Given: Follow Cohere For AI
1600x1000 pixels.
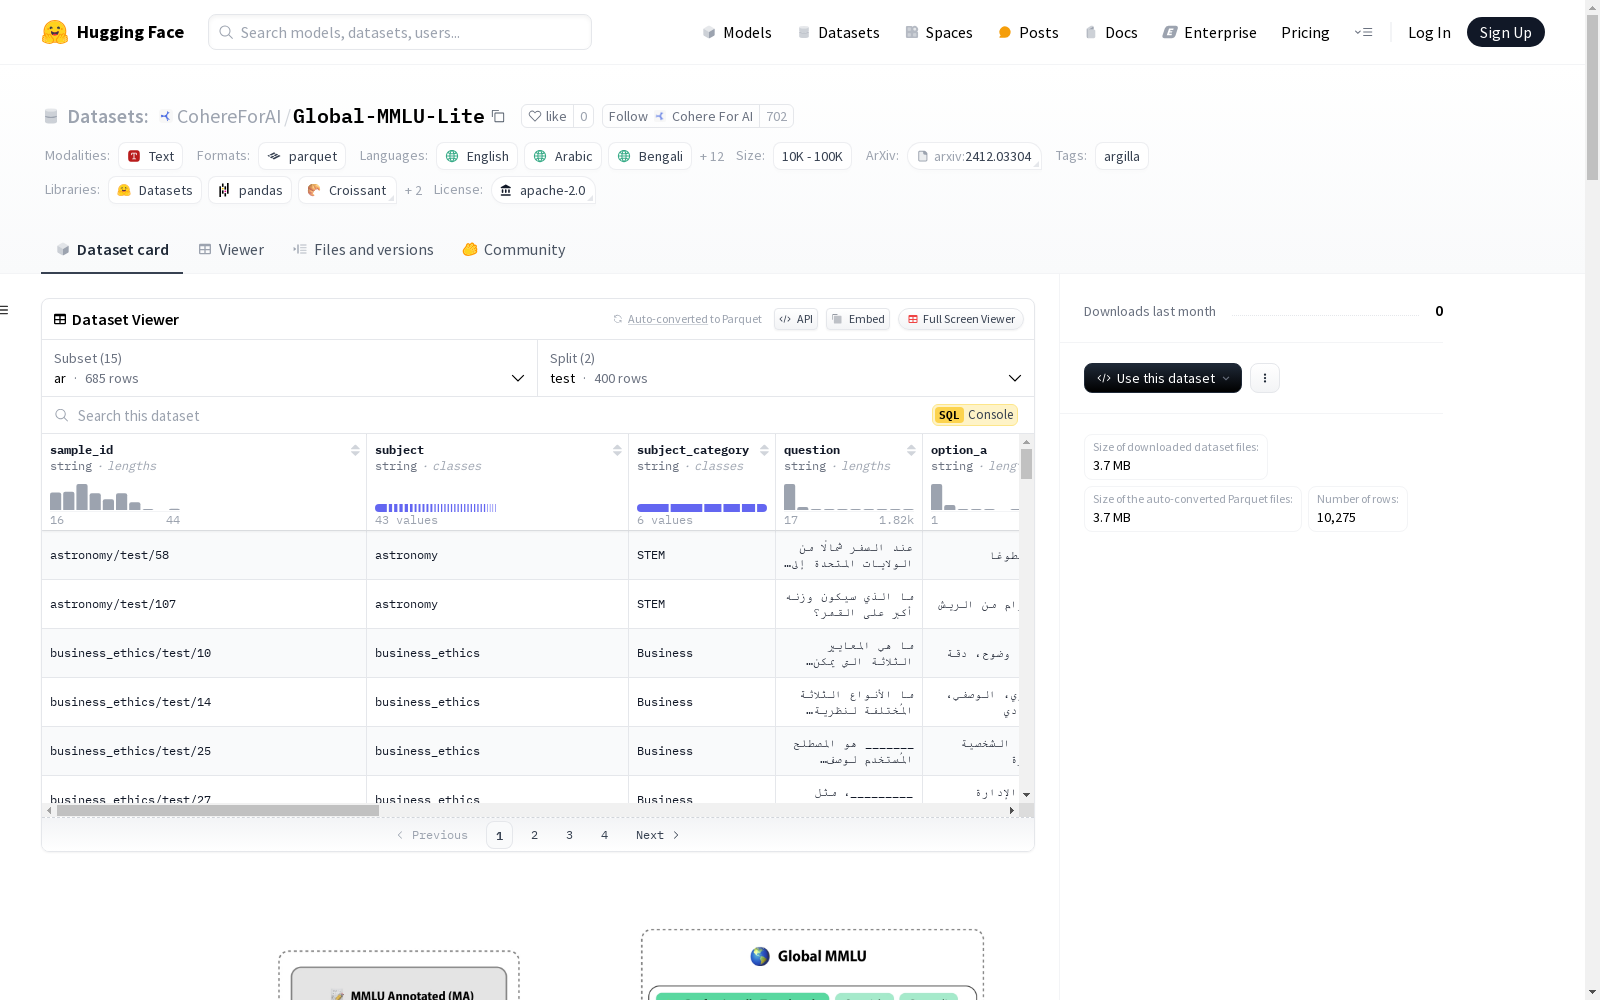Looking at the screenshot, I should (681, 116).
